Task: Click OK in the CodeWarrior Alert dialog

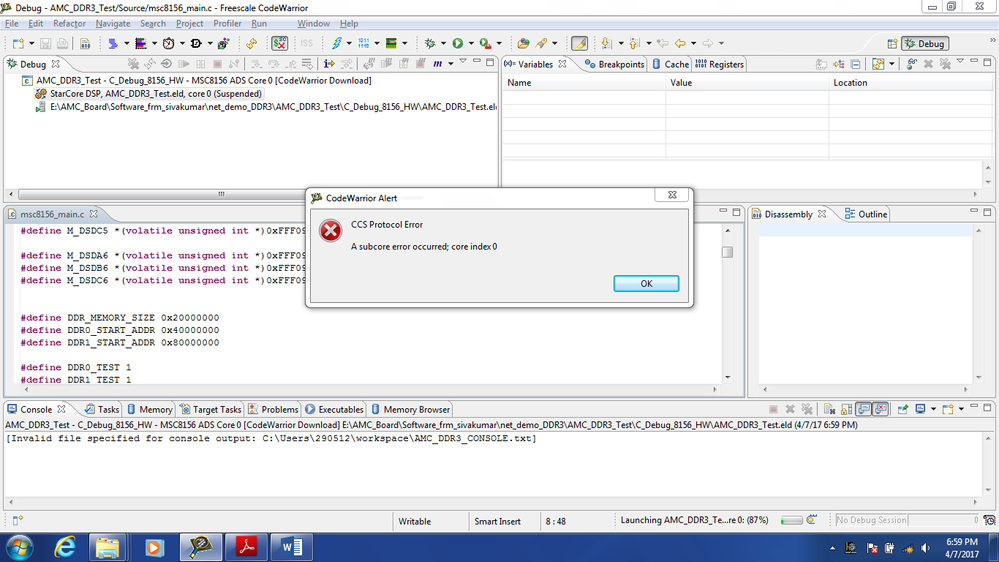Action: coord(646,284)
